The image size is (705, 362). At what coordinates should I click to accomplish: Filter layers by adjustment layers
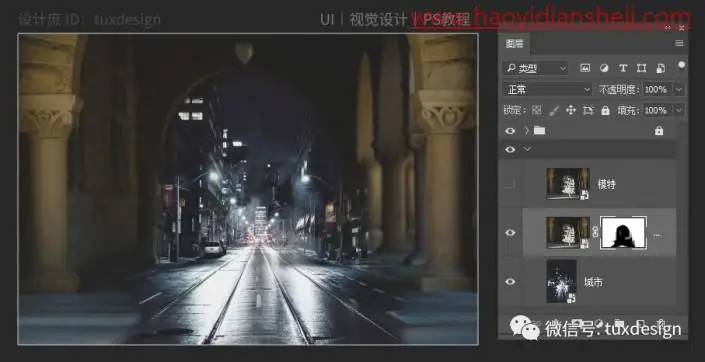(x=604, y=68)
